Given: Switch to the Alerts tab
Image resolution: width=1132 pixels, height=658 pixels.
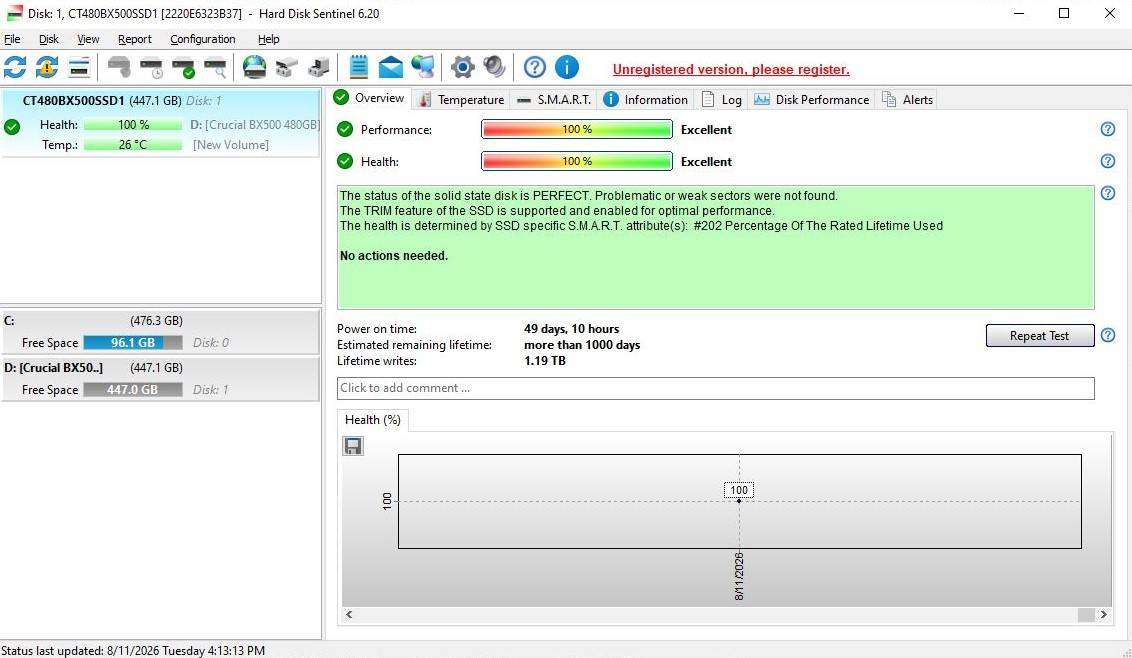Looking at the screenshot, I should (907, 100).
